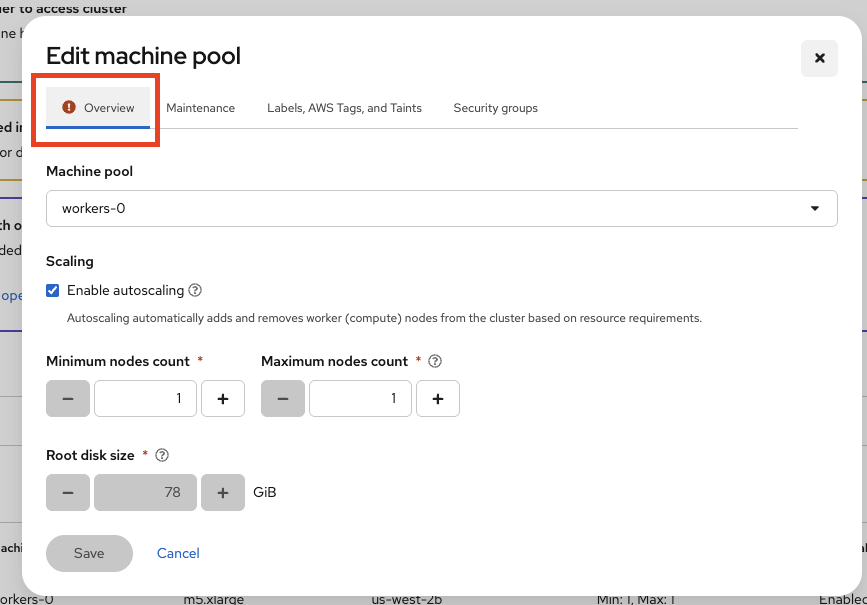Switch to the Maintenance tab
Screen dimensions: 867x605
(x=200, y=108)
